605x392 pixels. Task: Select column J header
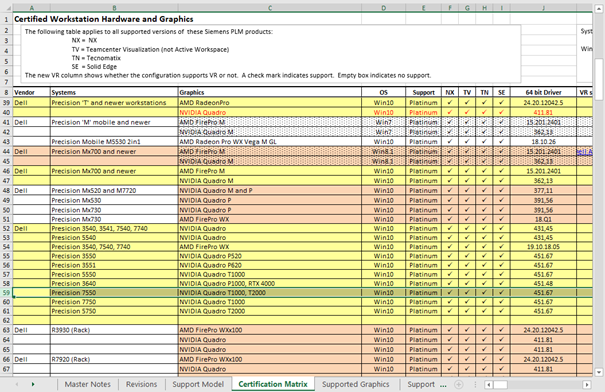(543, 8)
